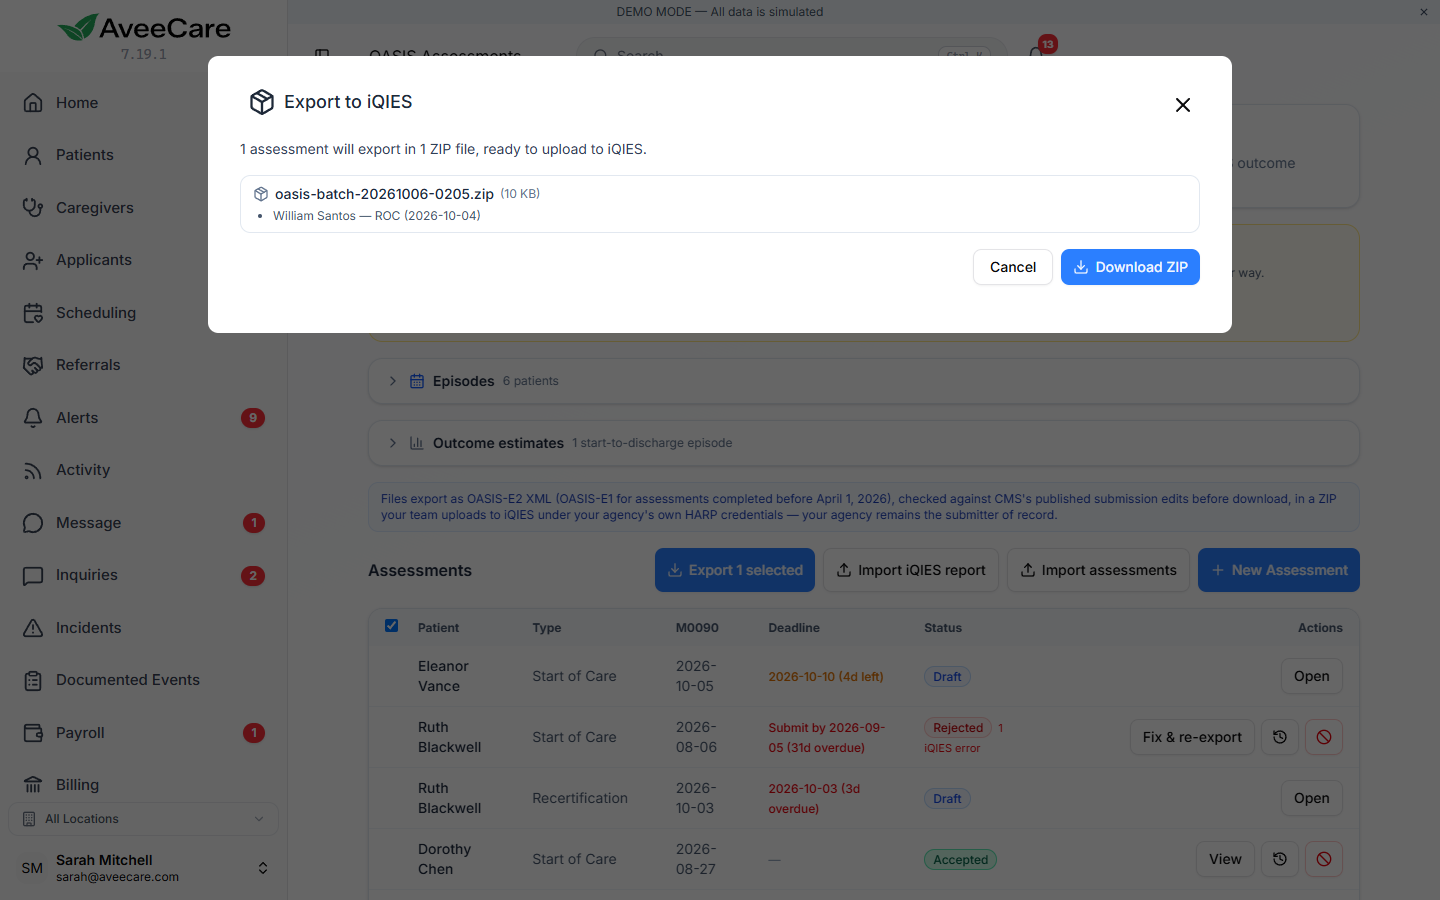Image resolution: width=1440 pixels, height=900 pixels.
Task: Click the New Assessment button
Action: 1279,570
